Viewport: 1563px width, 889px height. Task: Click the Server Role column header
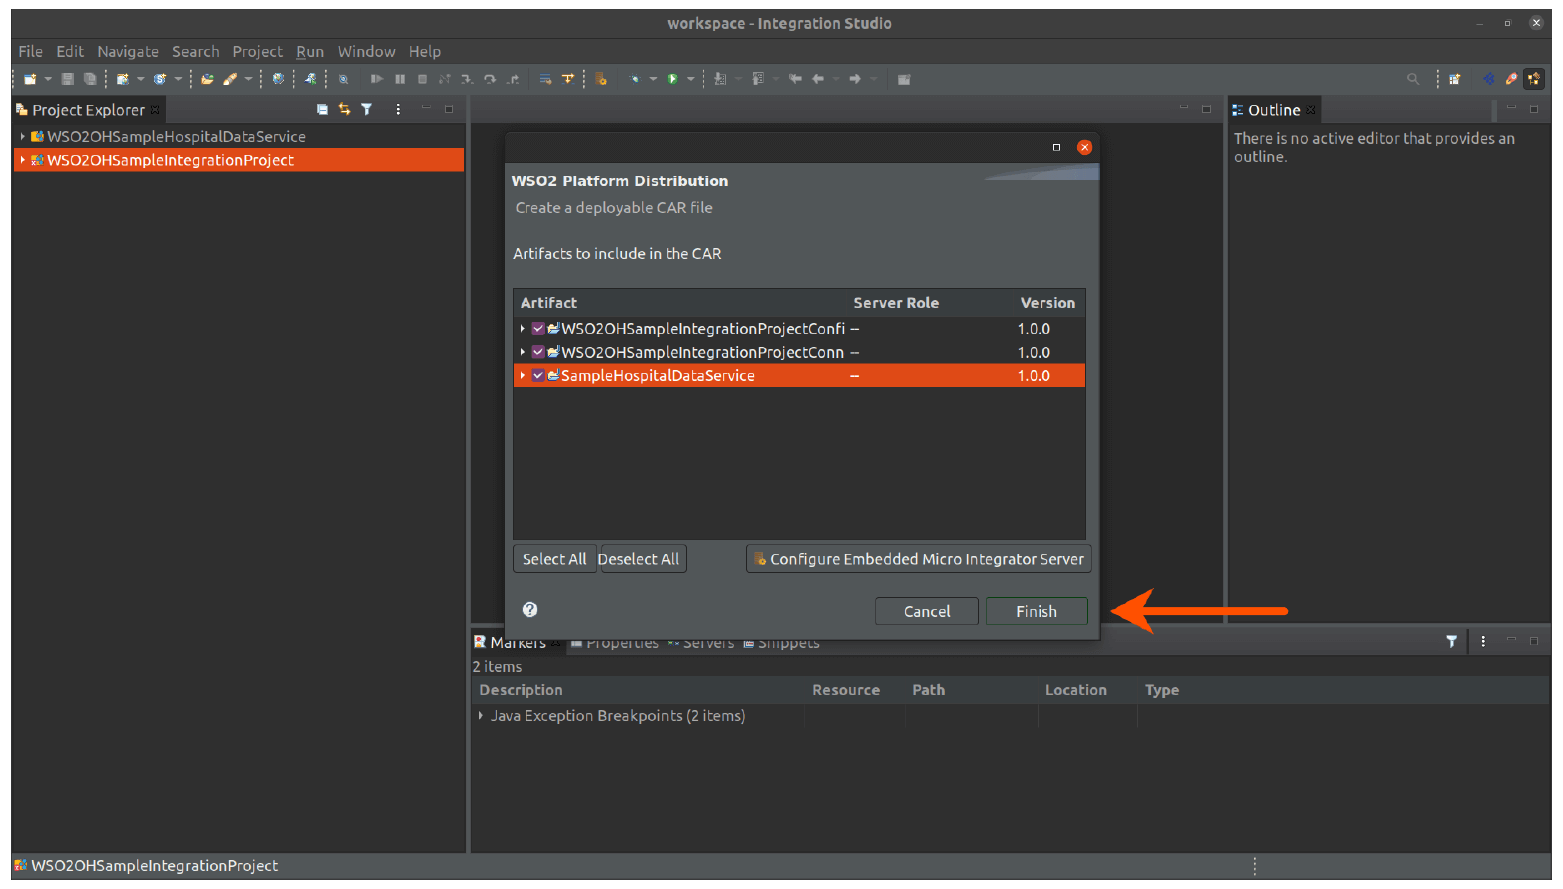click(x=896, y=302)
